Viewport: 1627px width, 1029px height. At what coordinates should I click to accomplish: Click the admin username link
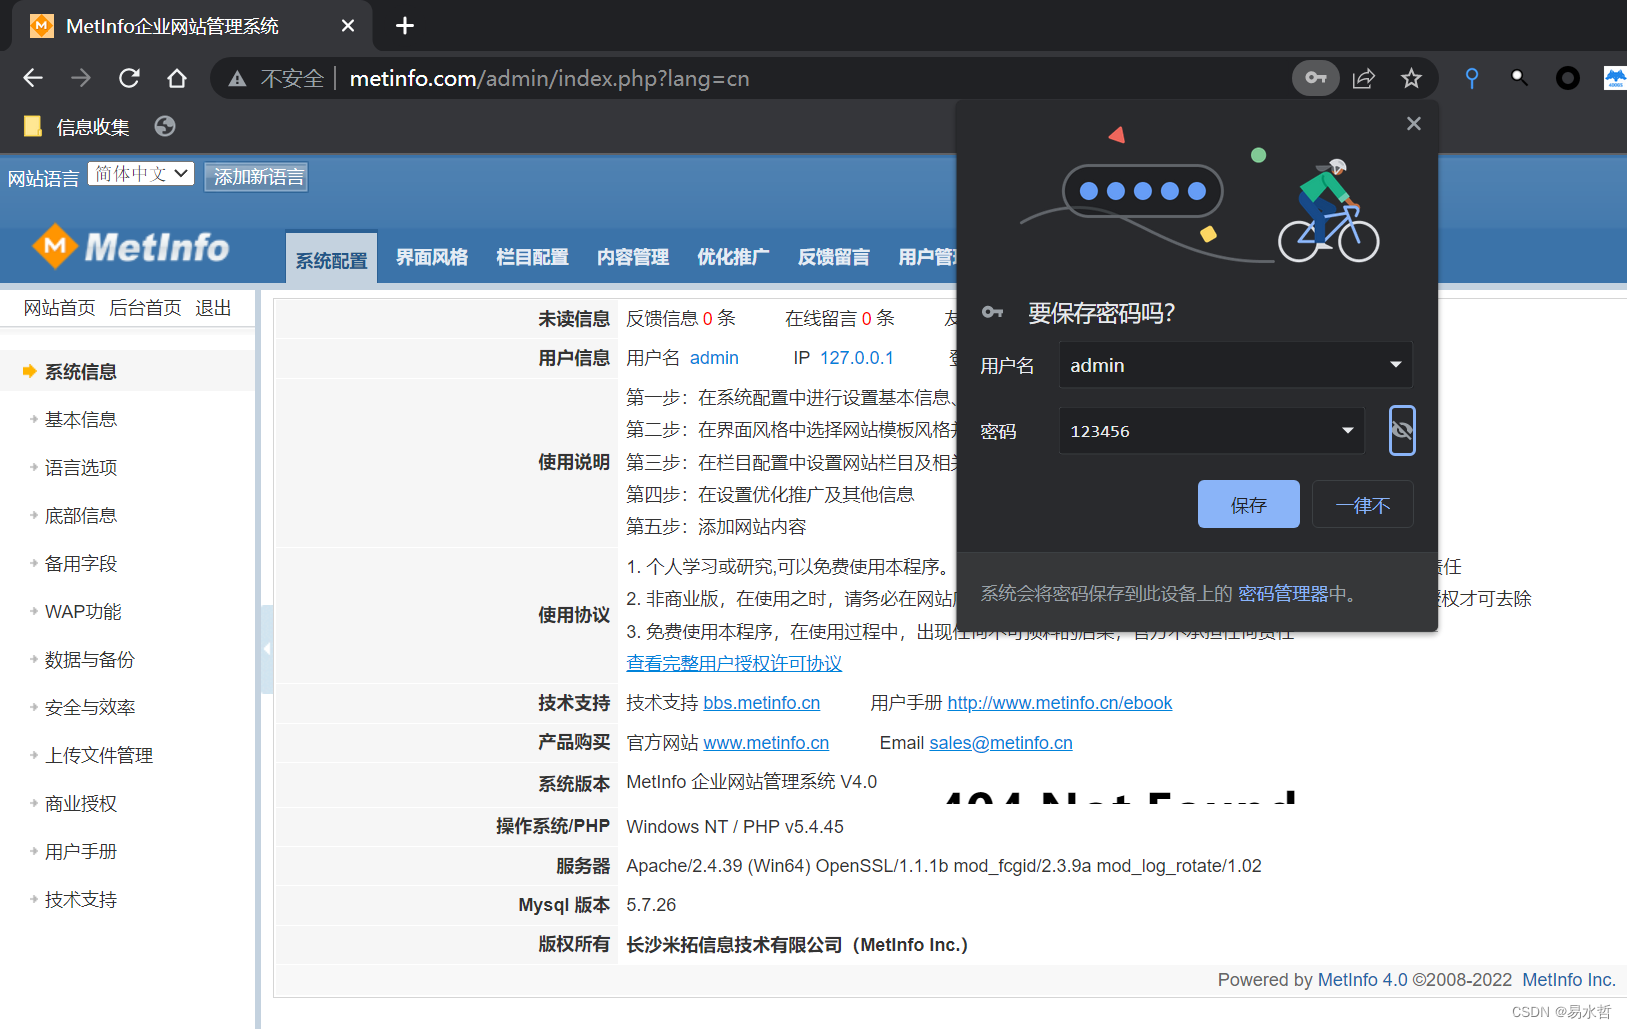(714, 358)
